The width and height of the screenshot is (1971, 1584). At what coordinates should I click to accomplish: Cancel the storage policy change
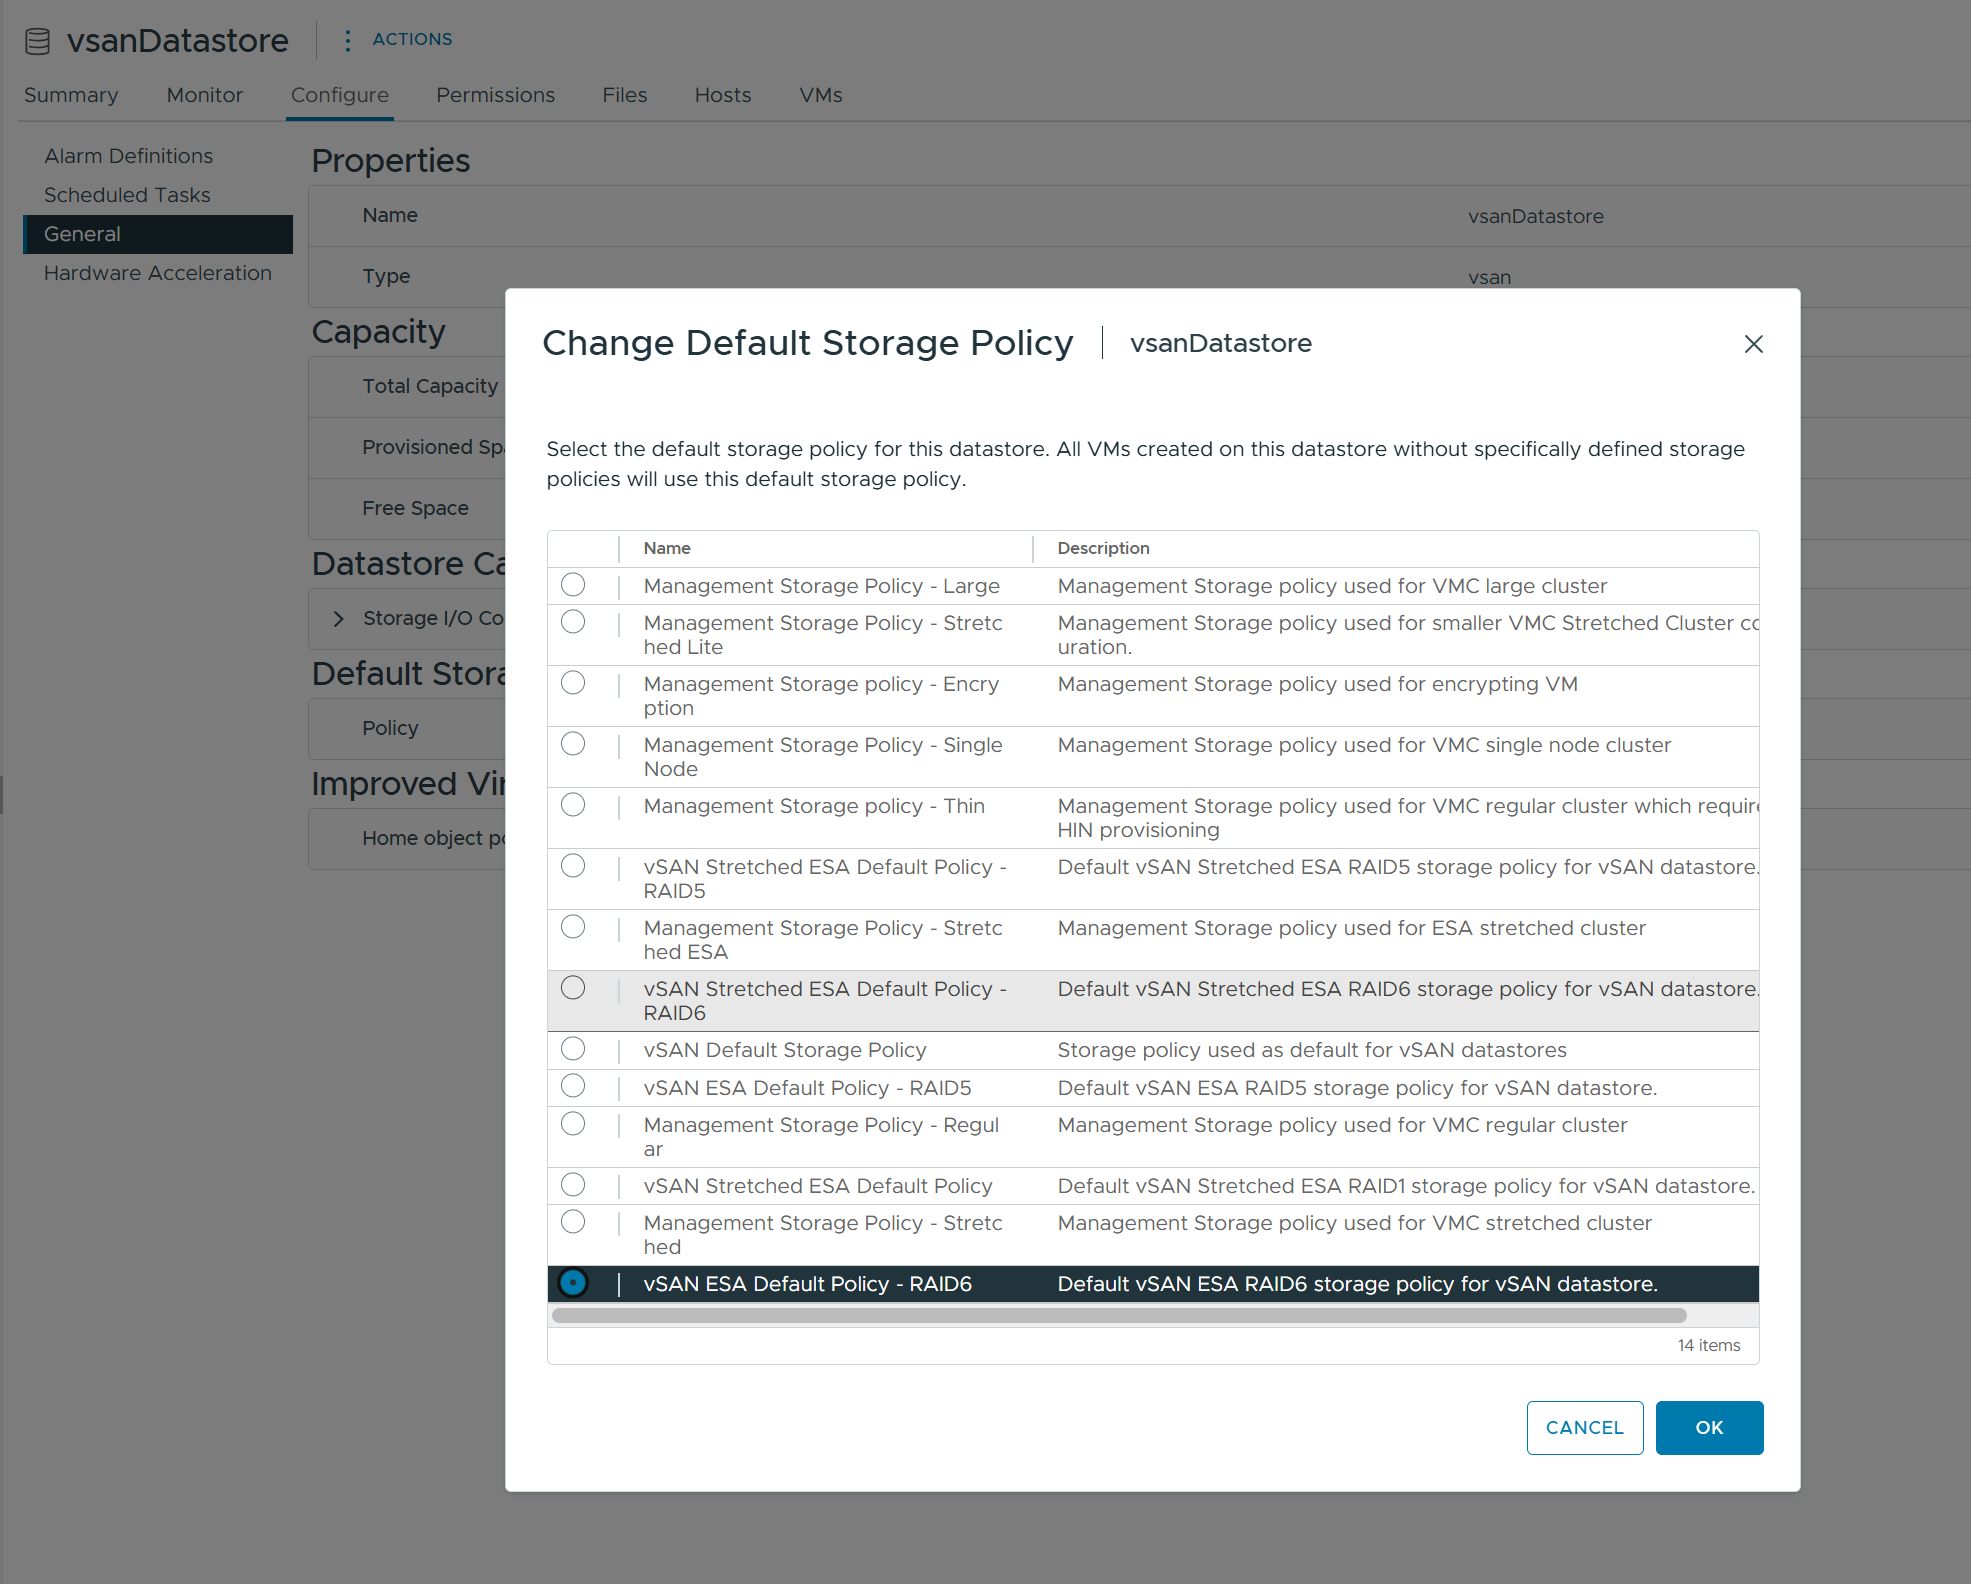tap(1584, 1428)
